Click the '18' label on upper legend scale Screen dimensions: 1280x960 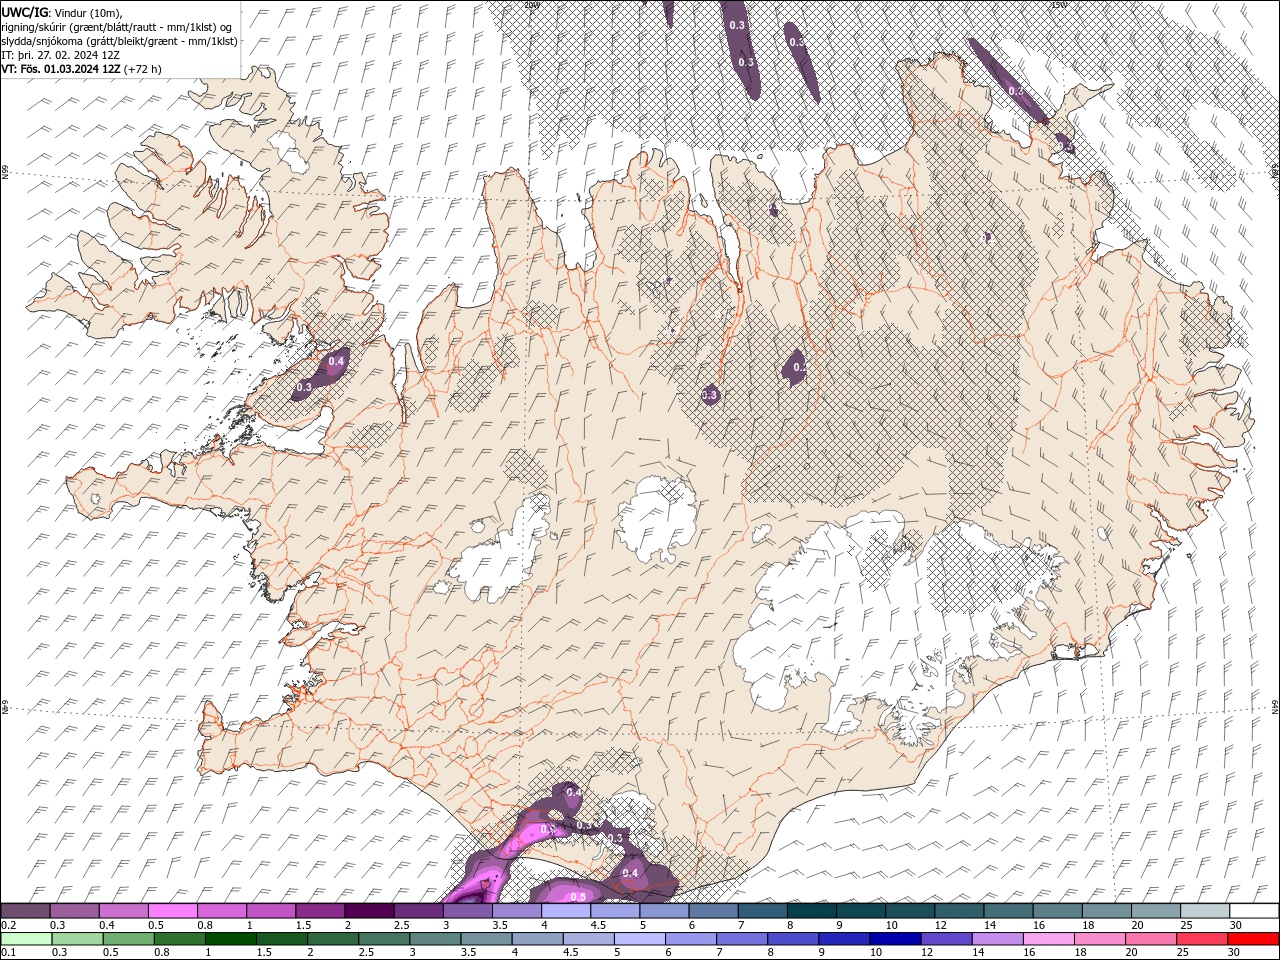[1088, 925]
